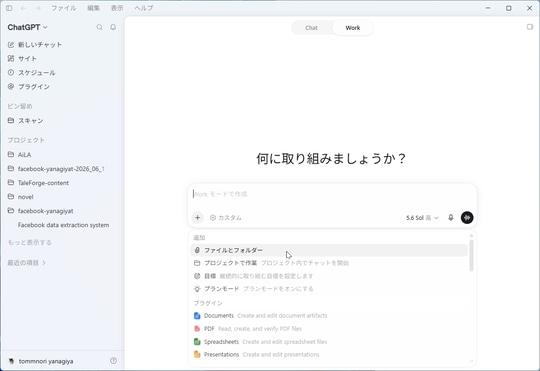Focus the Work mode message input field
The image size is (540, 371).
pos(332,195)
